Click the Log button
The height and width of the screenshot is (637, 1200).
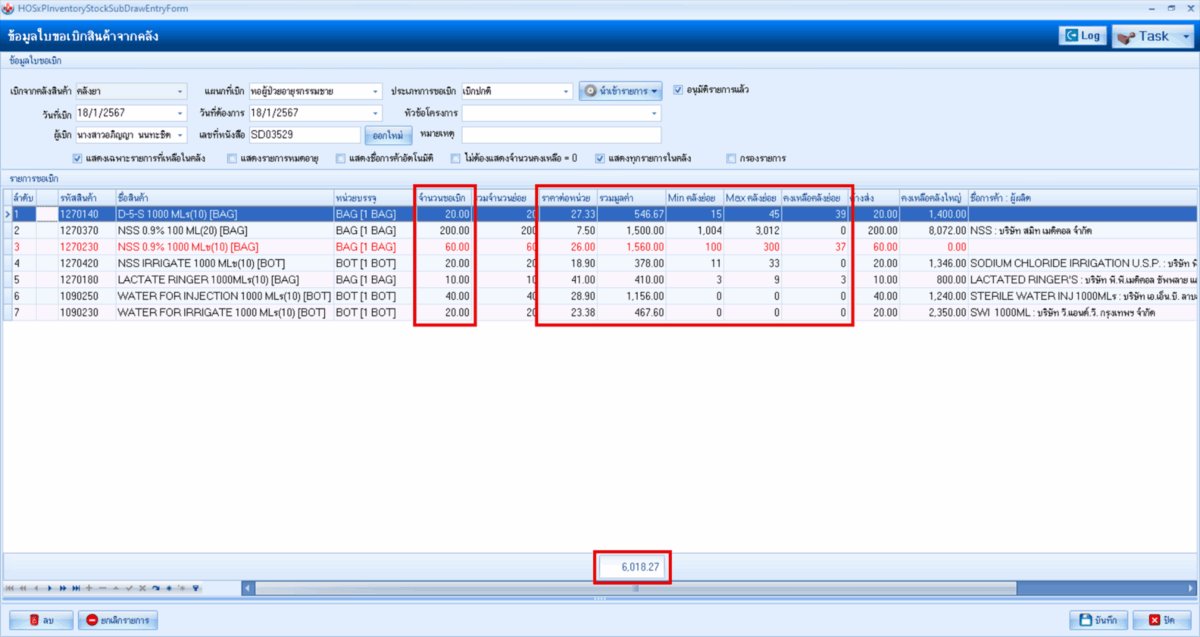tap(1082, 36)
